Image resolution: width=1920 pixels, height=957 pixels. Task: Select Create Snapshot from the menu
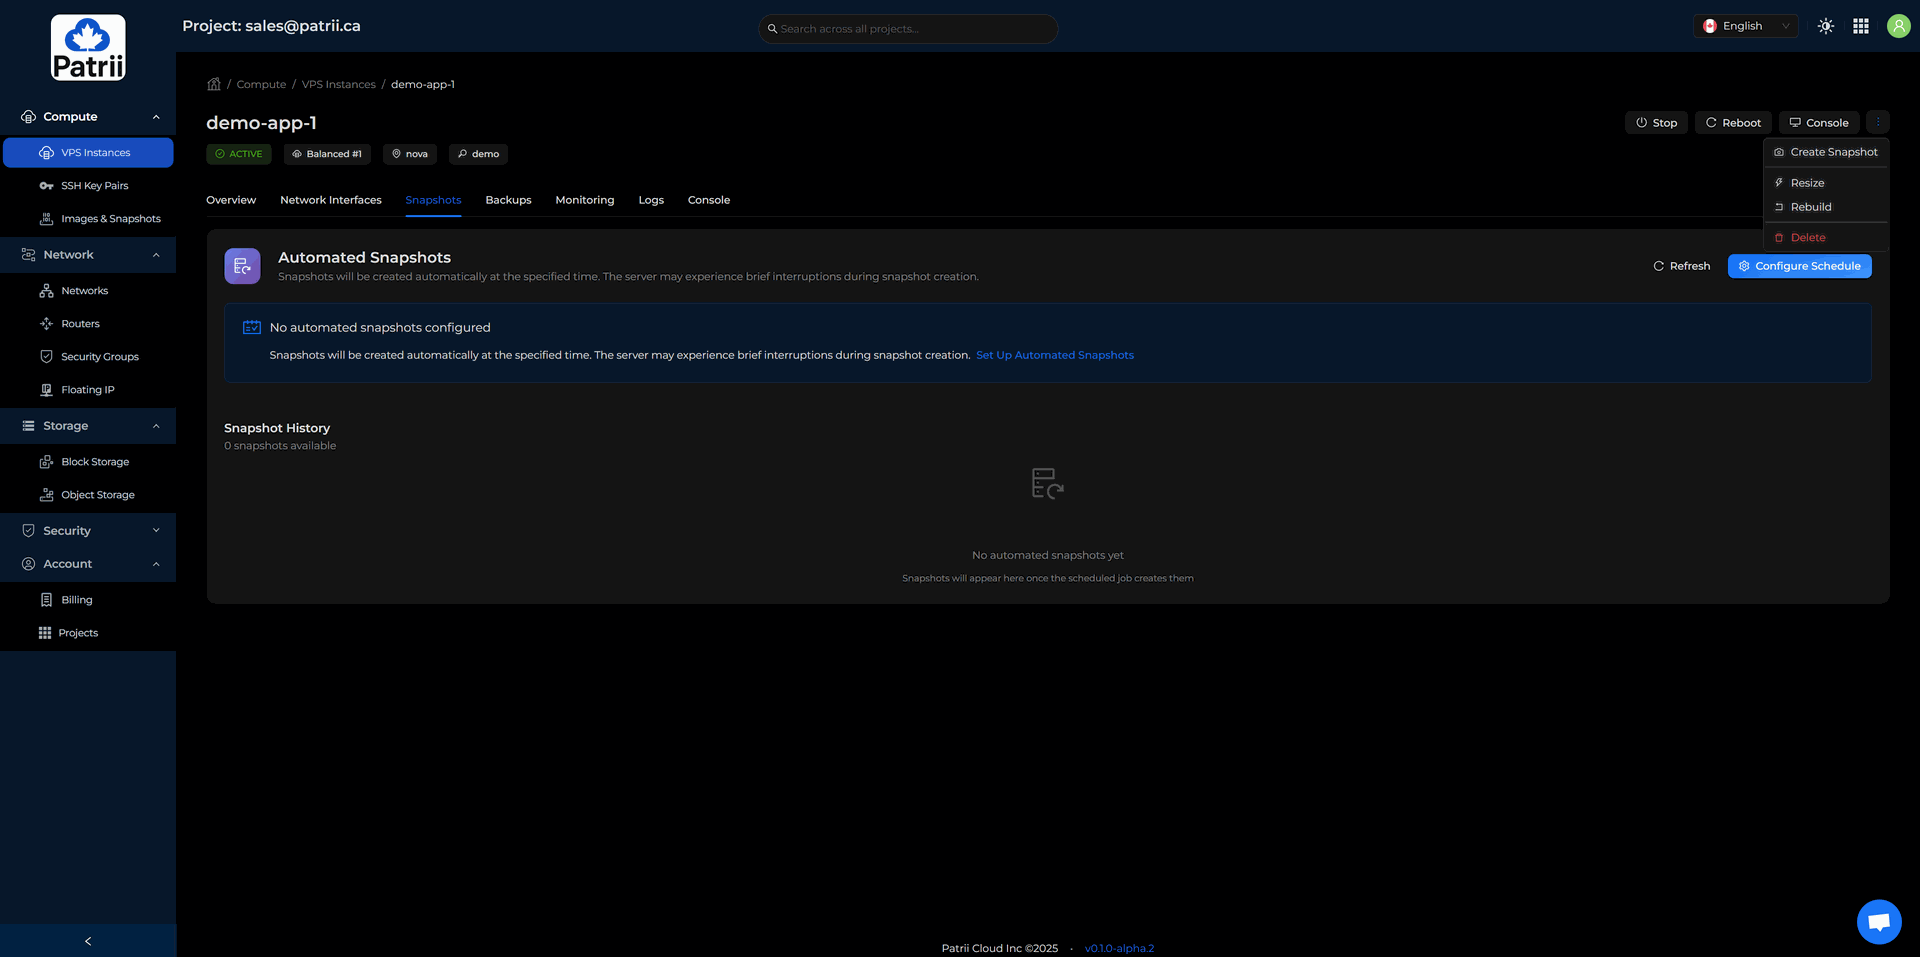1833,153
